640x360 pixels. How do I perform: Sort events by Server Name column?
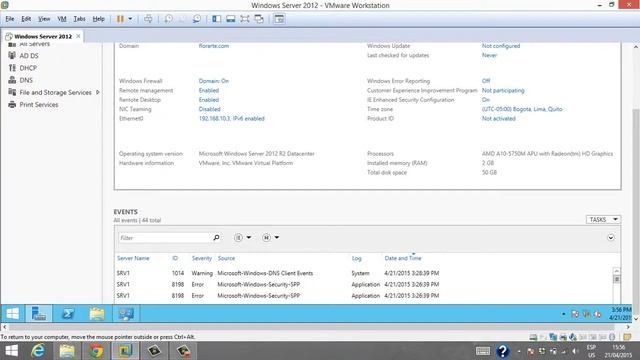(x=133, y=258)
